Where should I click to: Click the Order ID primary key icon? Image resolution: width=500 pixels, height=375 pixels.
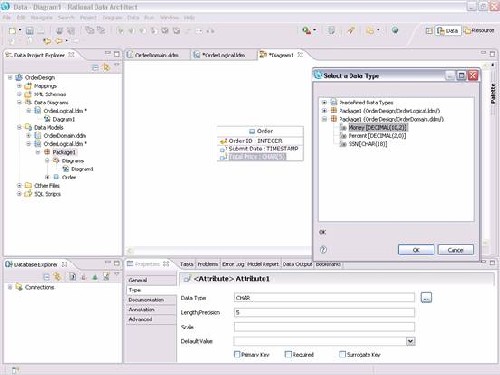click(x=223, y=141)
